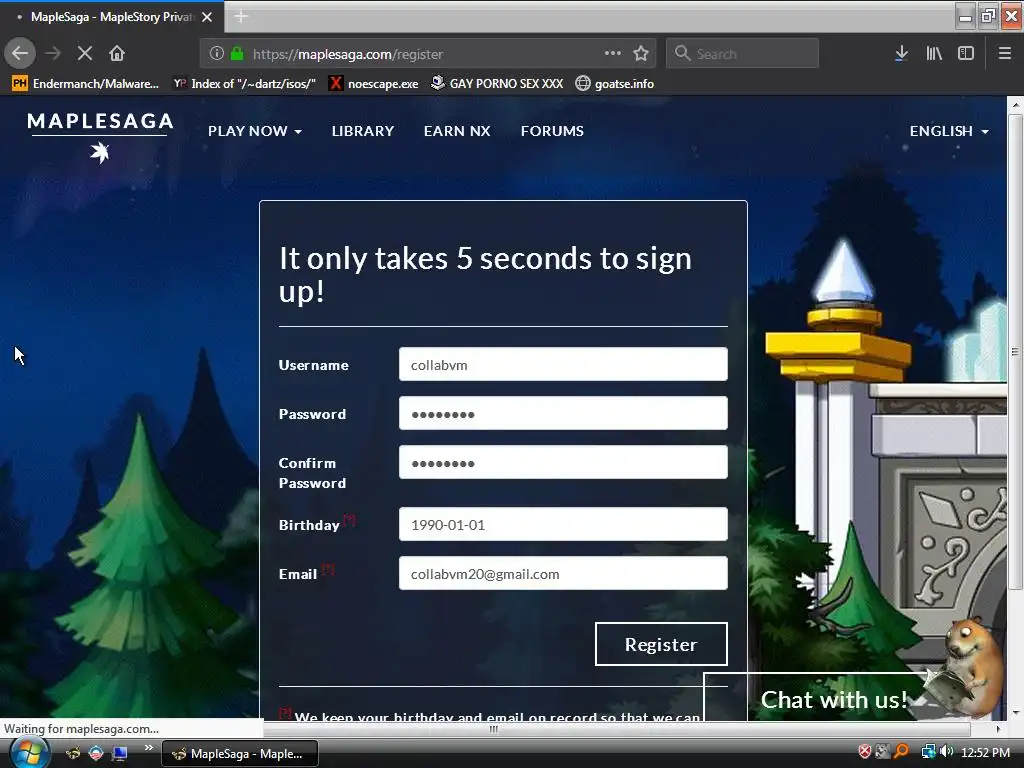Click the Username field
1024x768 pixels.
tap(563, 364)
